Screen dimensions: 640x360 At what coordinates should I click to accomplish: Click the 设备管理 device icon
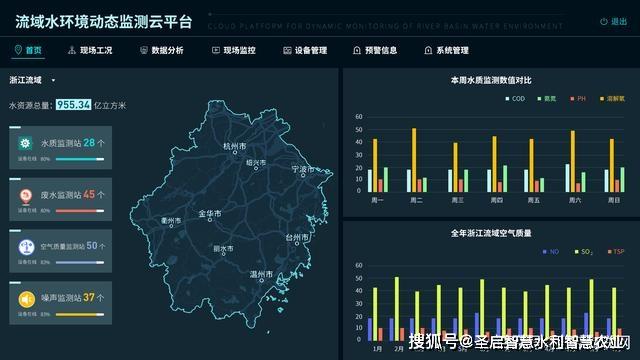[x=287, y=50]
